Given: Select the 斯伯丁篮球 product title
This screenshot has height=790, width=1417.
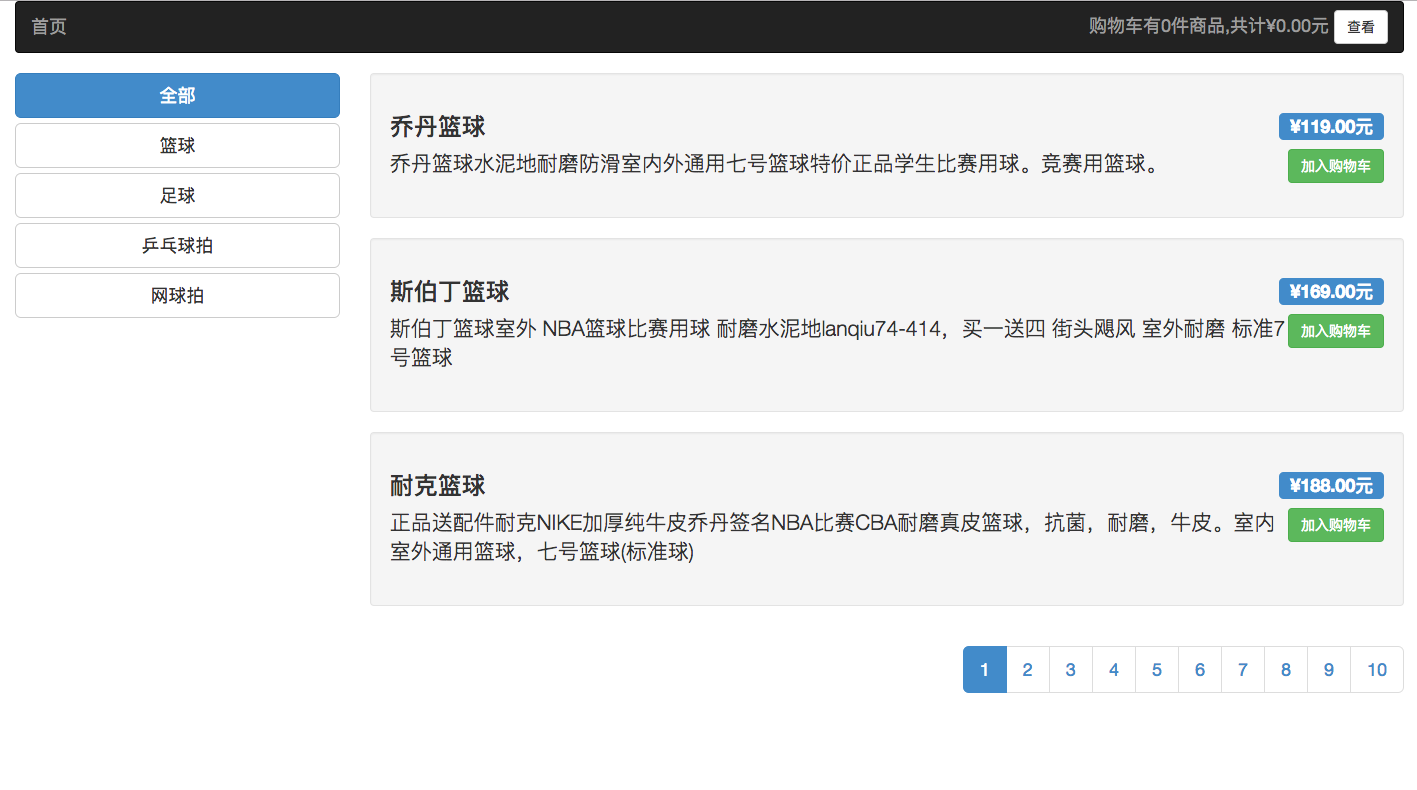Looking at the screenshot, I should [x=450, y=292].
